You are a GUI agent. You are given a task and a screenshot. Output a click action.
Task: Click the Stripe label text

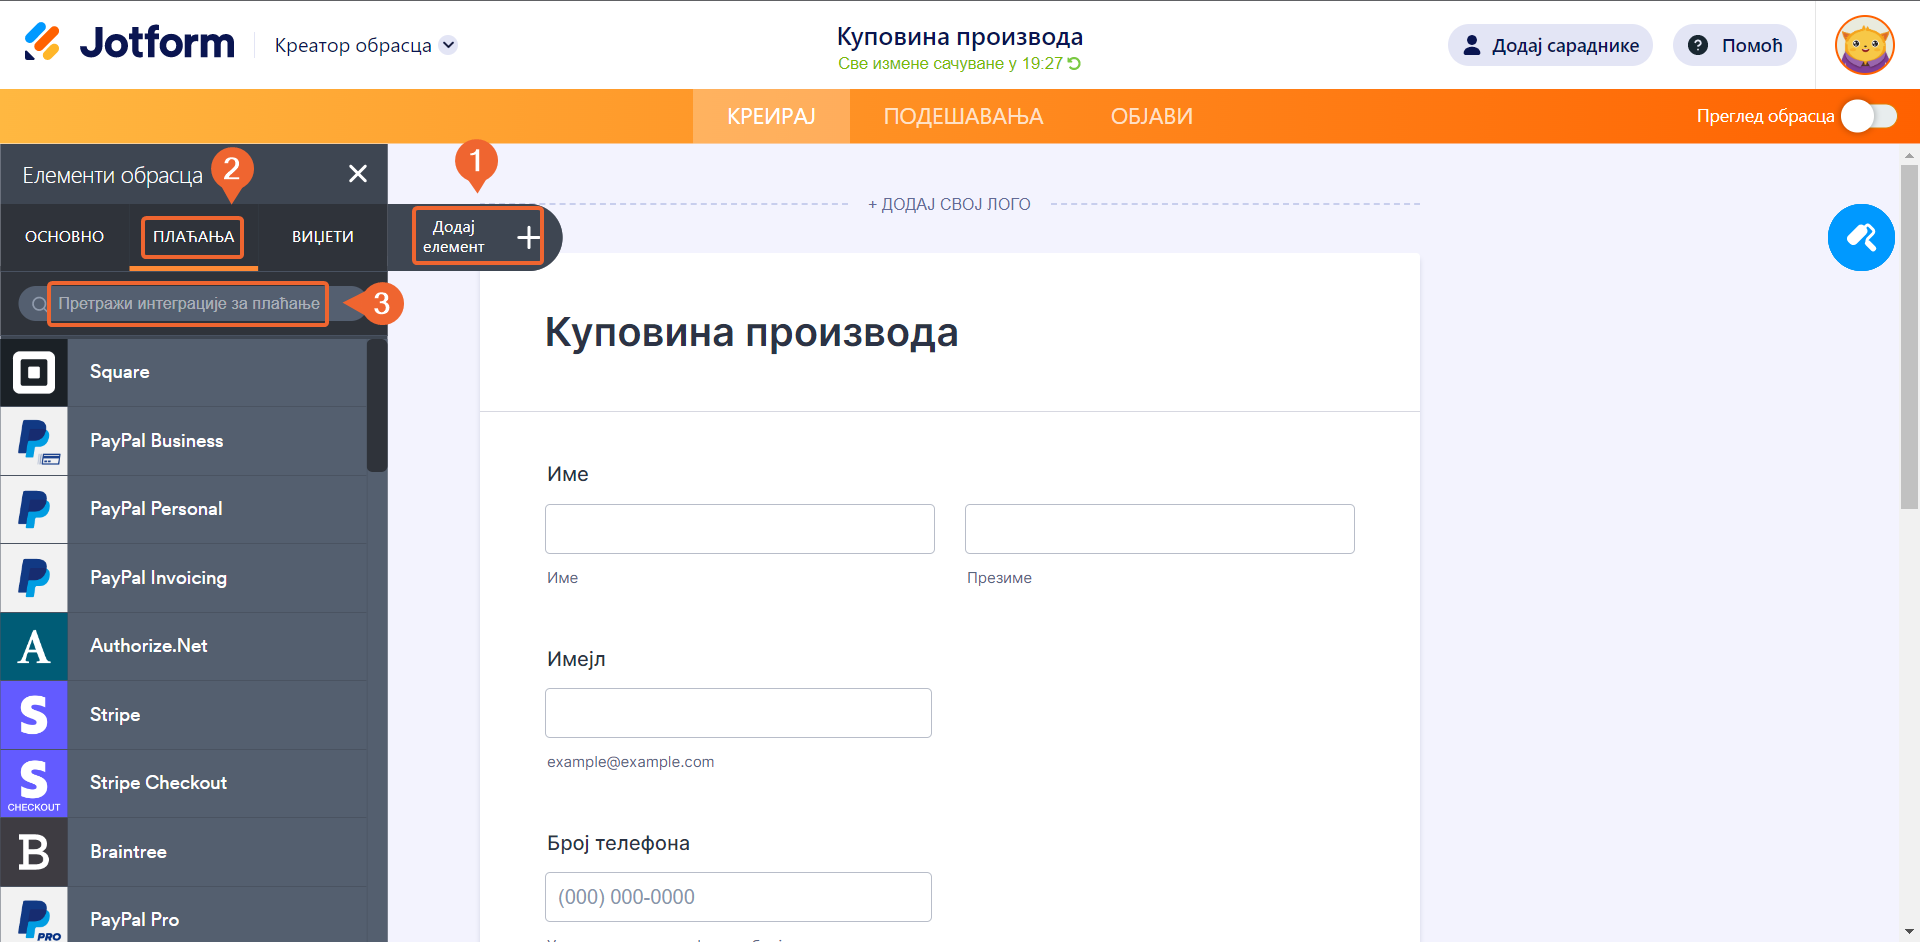115,715
